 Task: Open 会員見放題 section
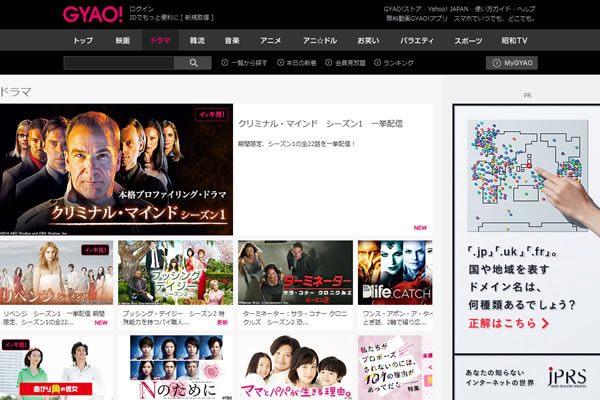[345, 63]
